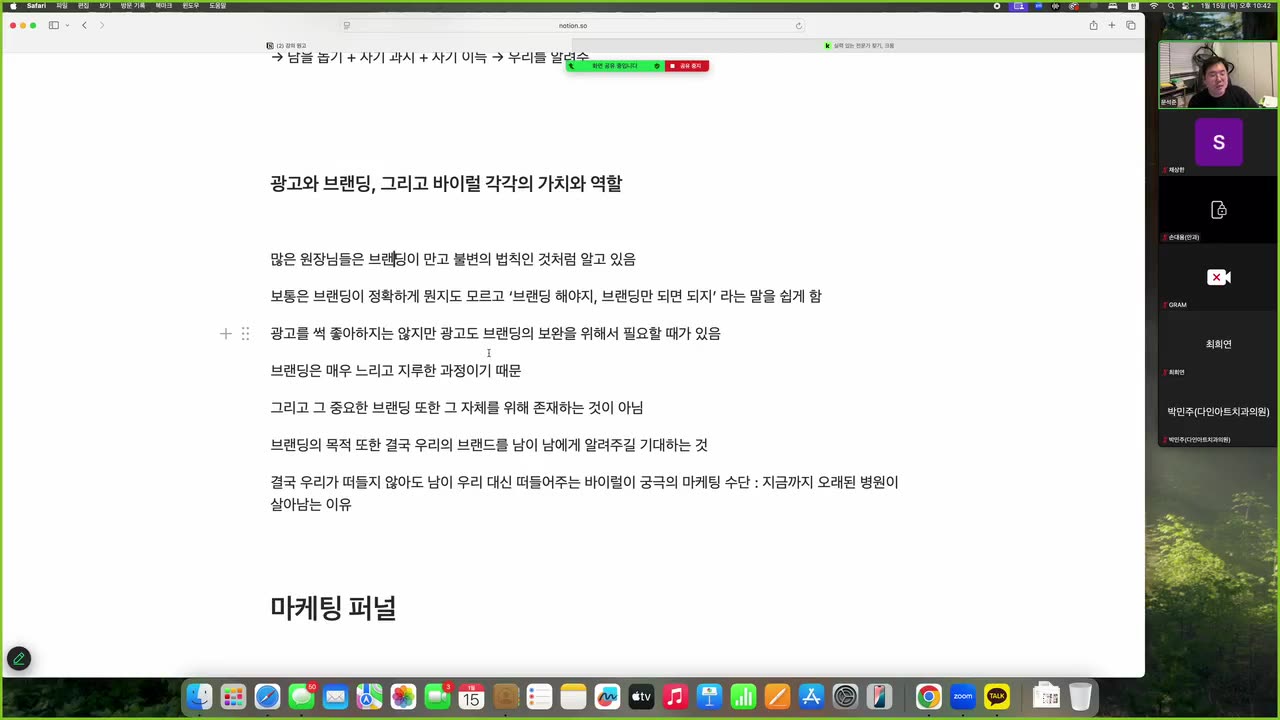This screenshot has height=720, width=1280.
Task: Show Safari tab overview
Action: pos(1131,25)
